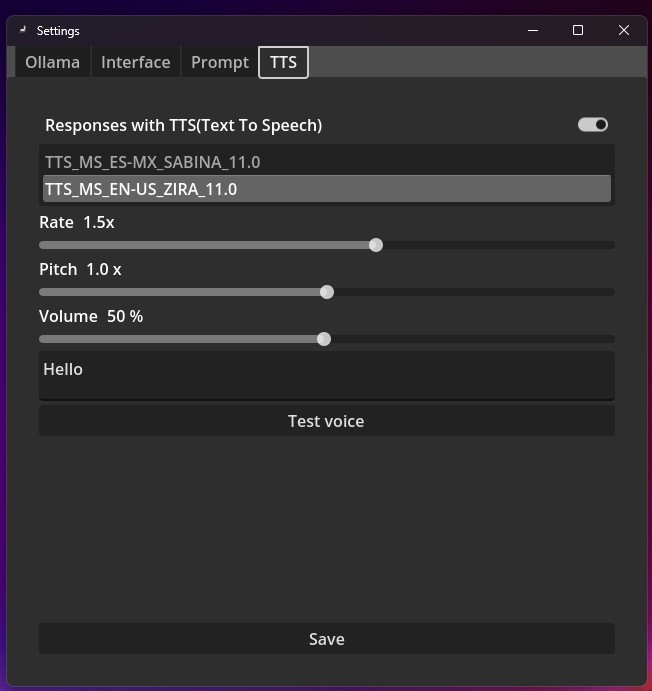Select the TTS tab
Screen dimensions: 652x691
(283, 62)
